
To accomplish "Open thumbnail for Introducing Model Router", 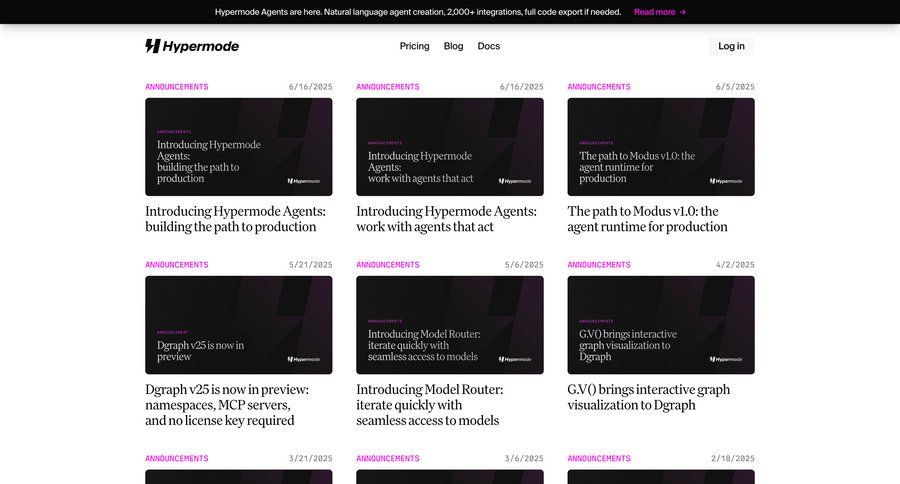I will (450, 325).
